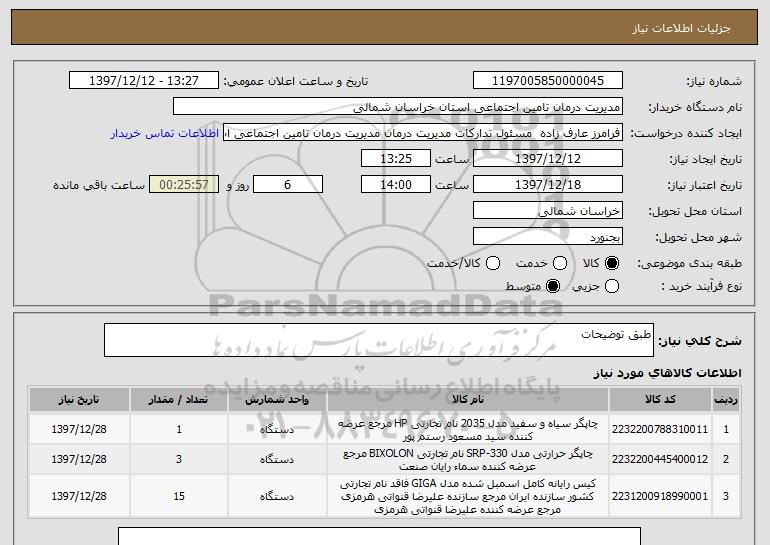Click the unit دستگاه in the HP printer row
The height and width of the screenshot is (545, 770).
tap(277, 430)
